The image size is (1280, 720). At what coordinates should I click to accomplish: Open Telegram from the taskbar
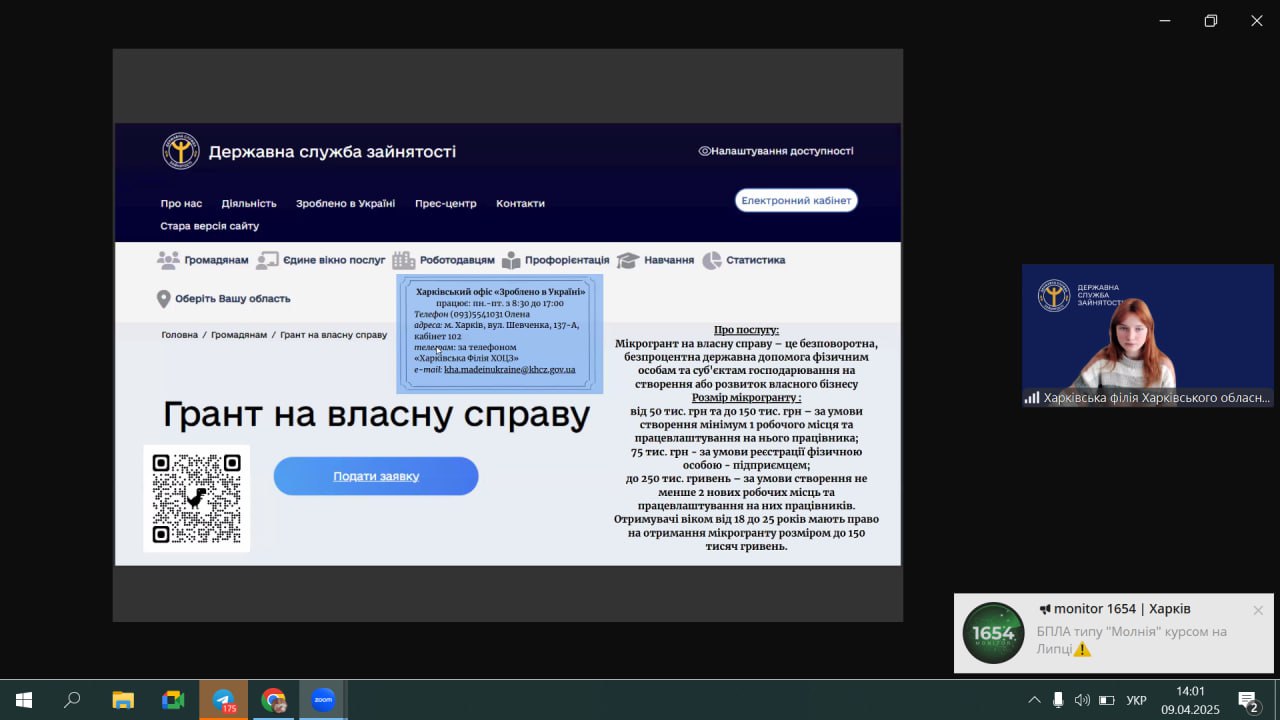(x=223, y=700)
